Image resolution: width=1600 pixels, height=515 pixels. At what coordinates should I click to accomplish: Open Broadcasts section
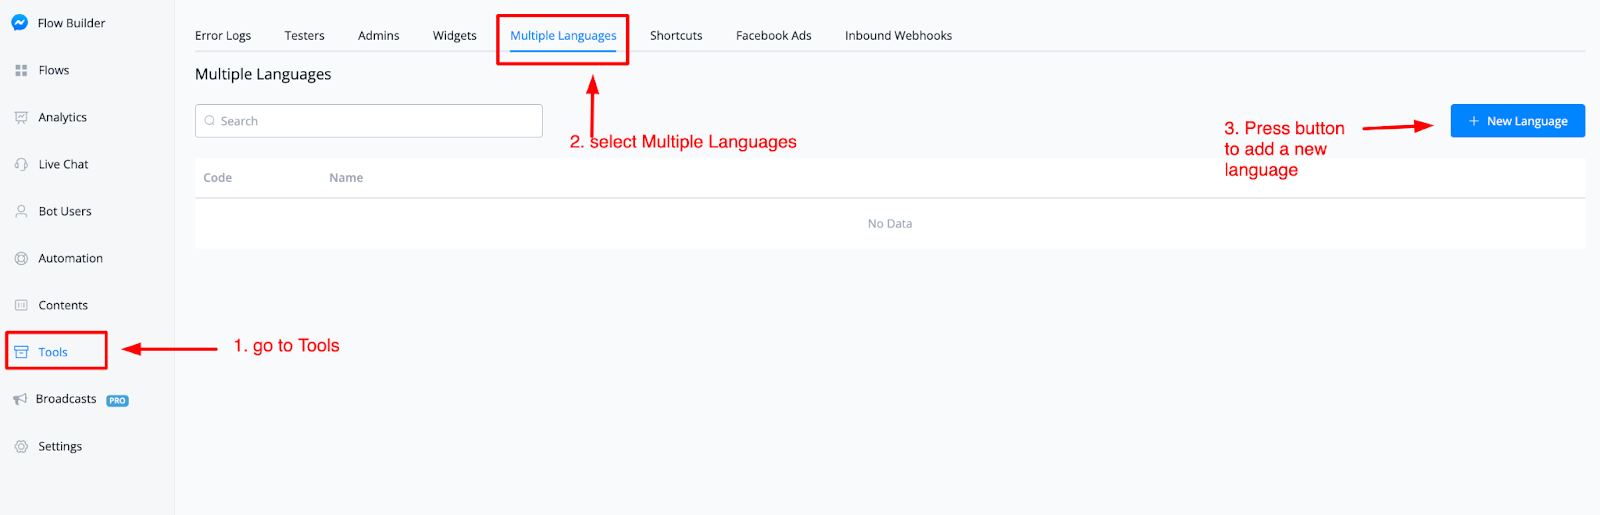[66, 399]
